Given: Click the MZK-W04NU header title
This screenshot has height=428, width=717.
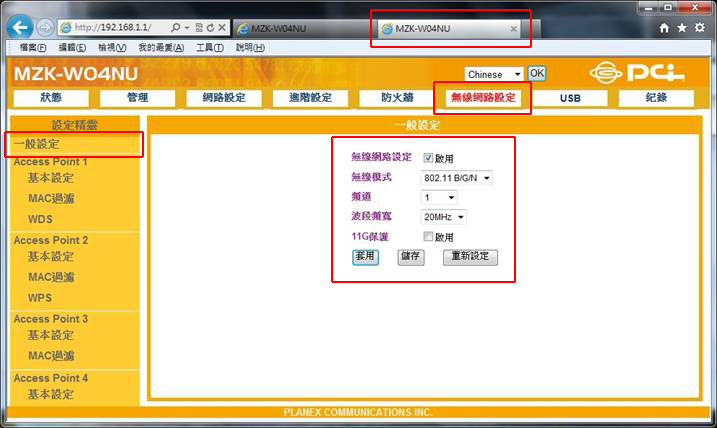Looking at the screenshot, I should [x=76, y=74].
